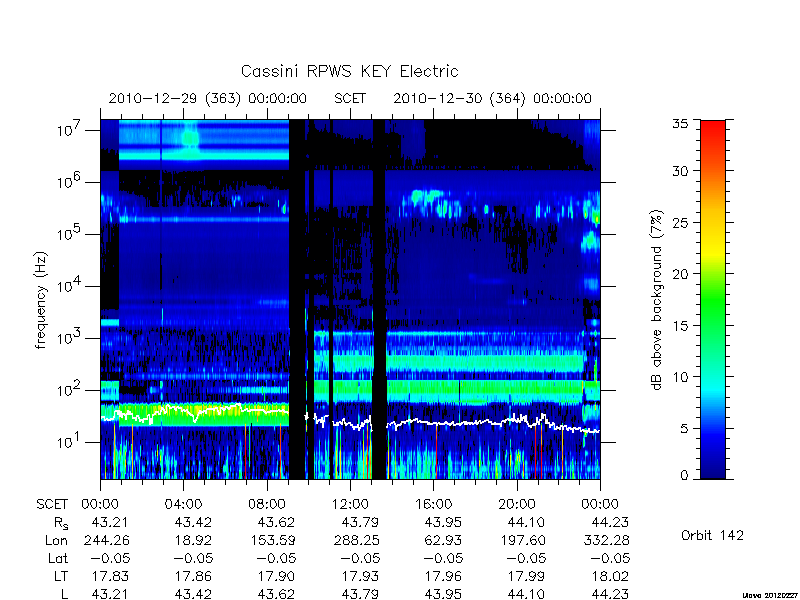Click the '0' colorbar tick label

(684, 475)
